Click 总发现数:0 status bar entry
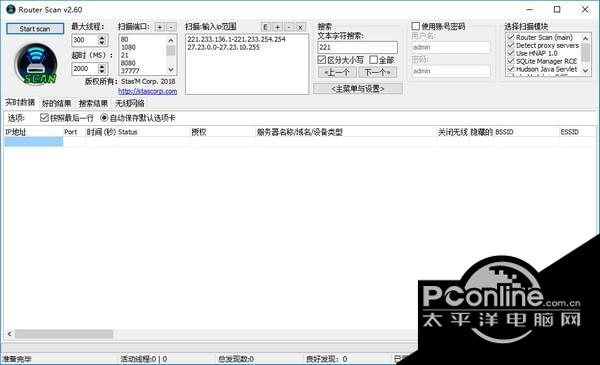 (x=236, y=359)
